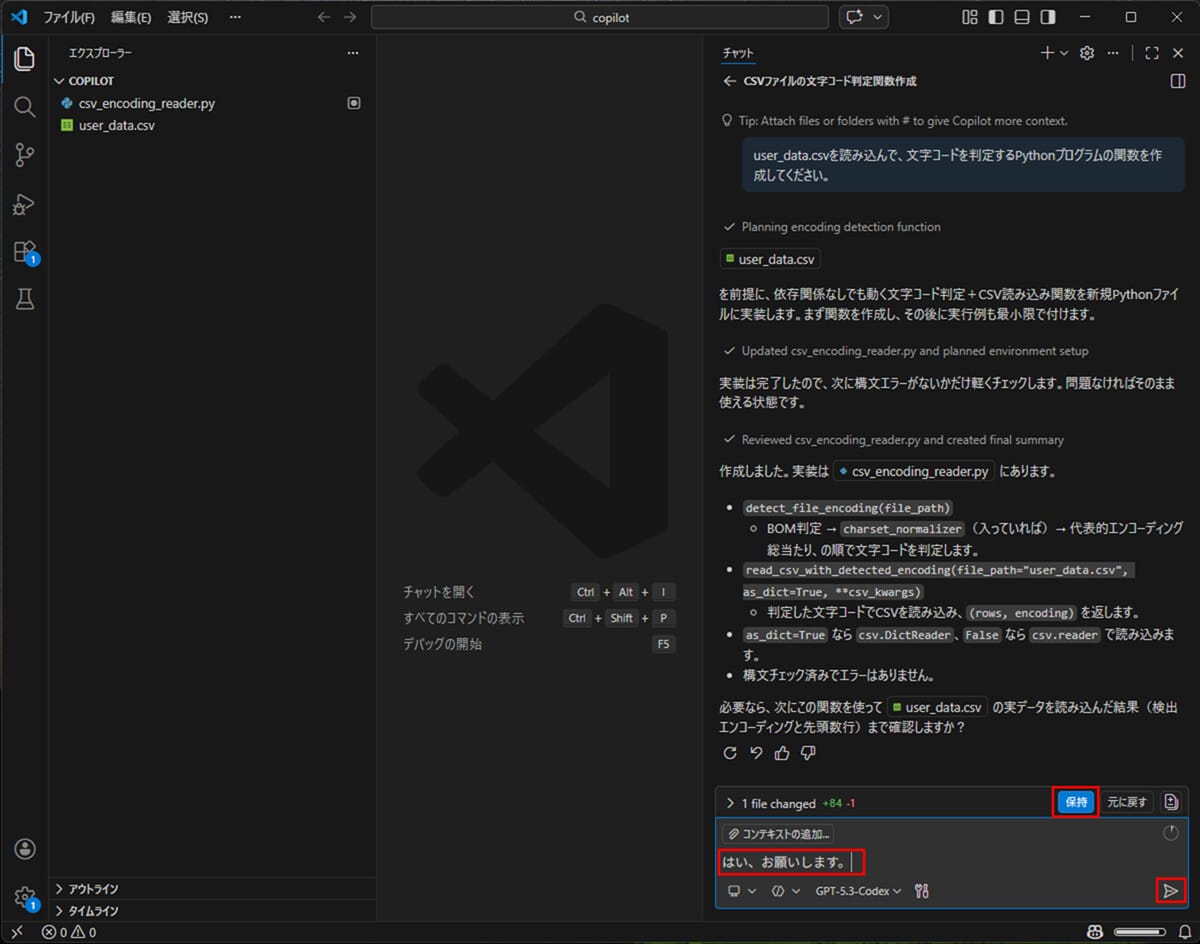The width and height of the screenshot is (1200, 944).
Task: Give thumbs down on Copilot's response
Action: point(808,753)
